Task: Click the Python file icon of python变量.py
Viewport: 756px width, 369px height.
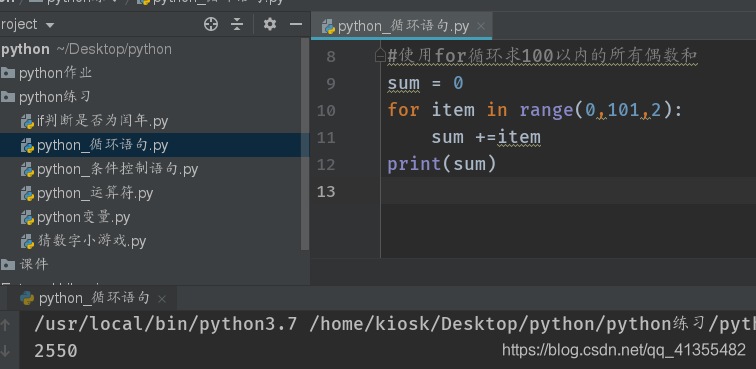Action: 27,217
